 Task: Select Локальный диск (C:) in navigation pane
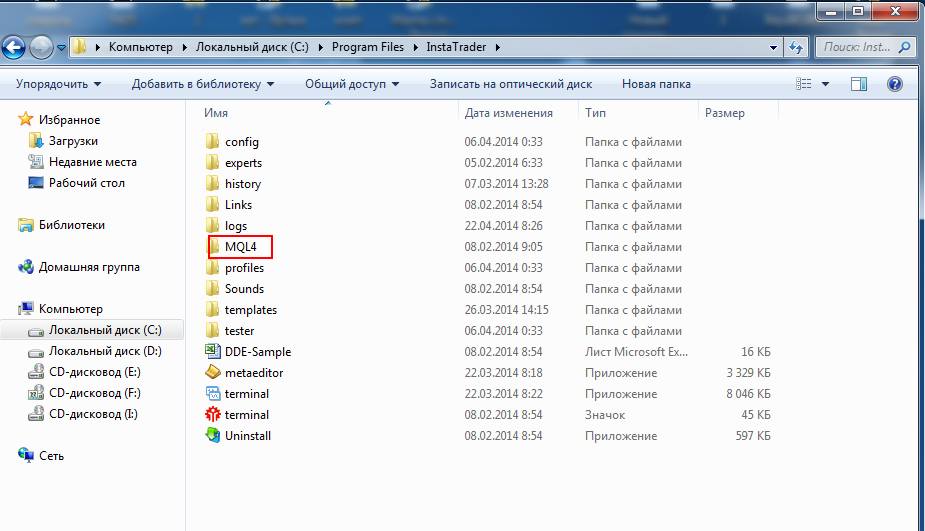click(105, 330)
